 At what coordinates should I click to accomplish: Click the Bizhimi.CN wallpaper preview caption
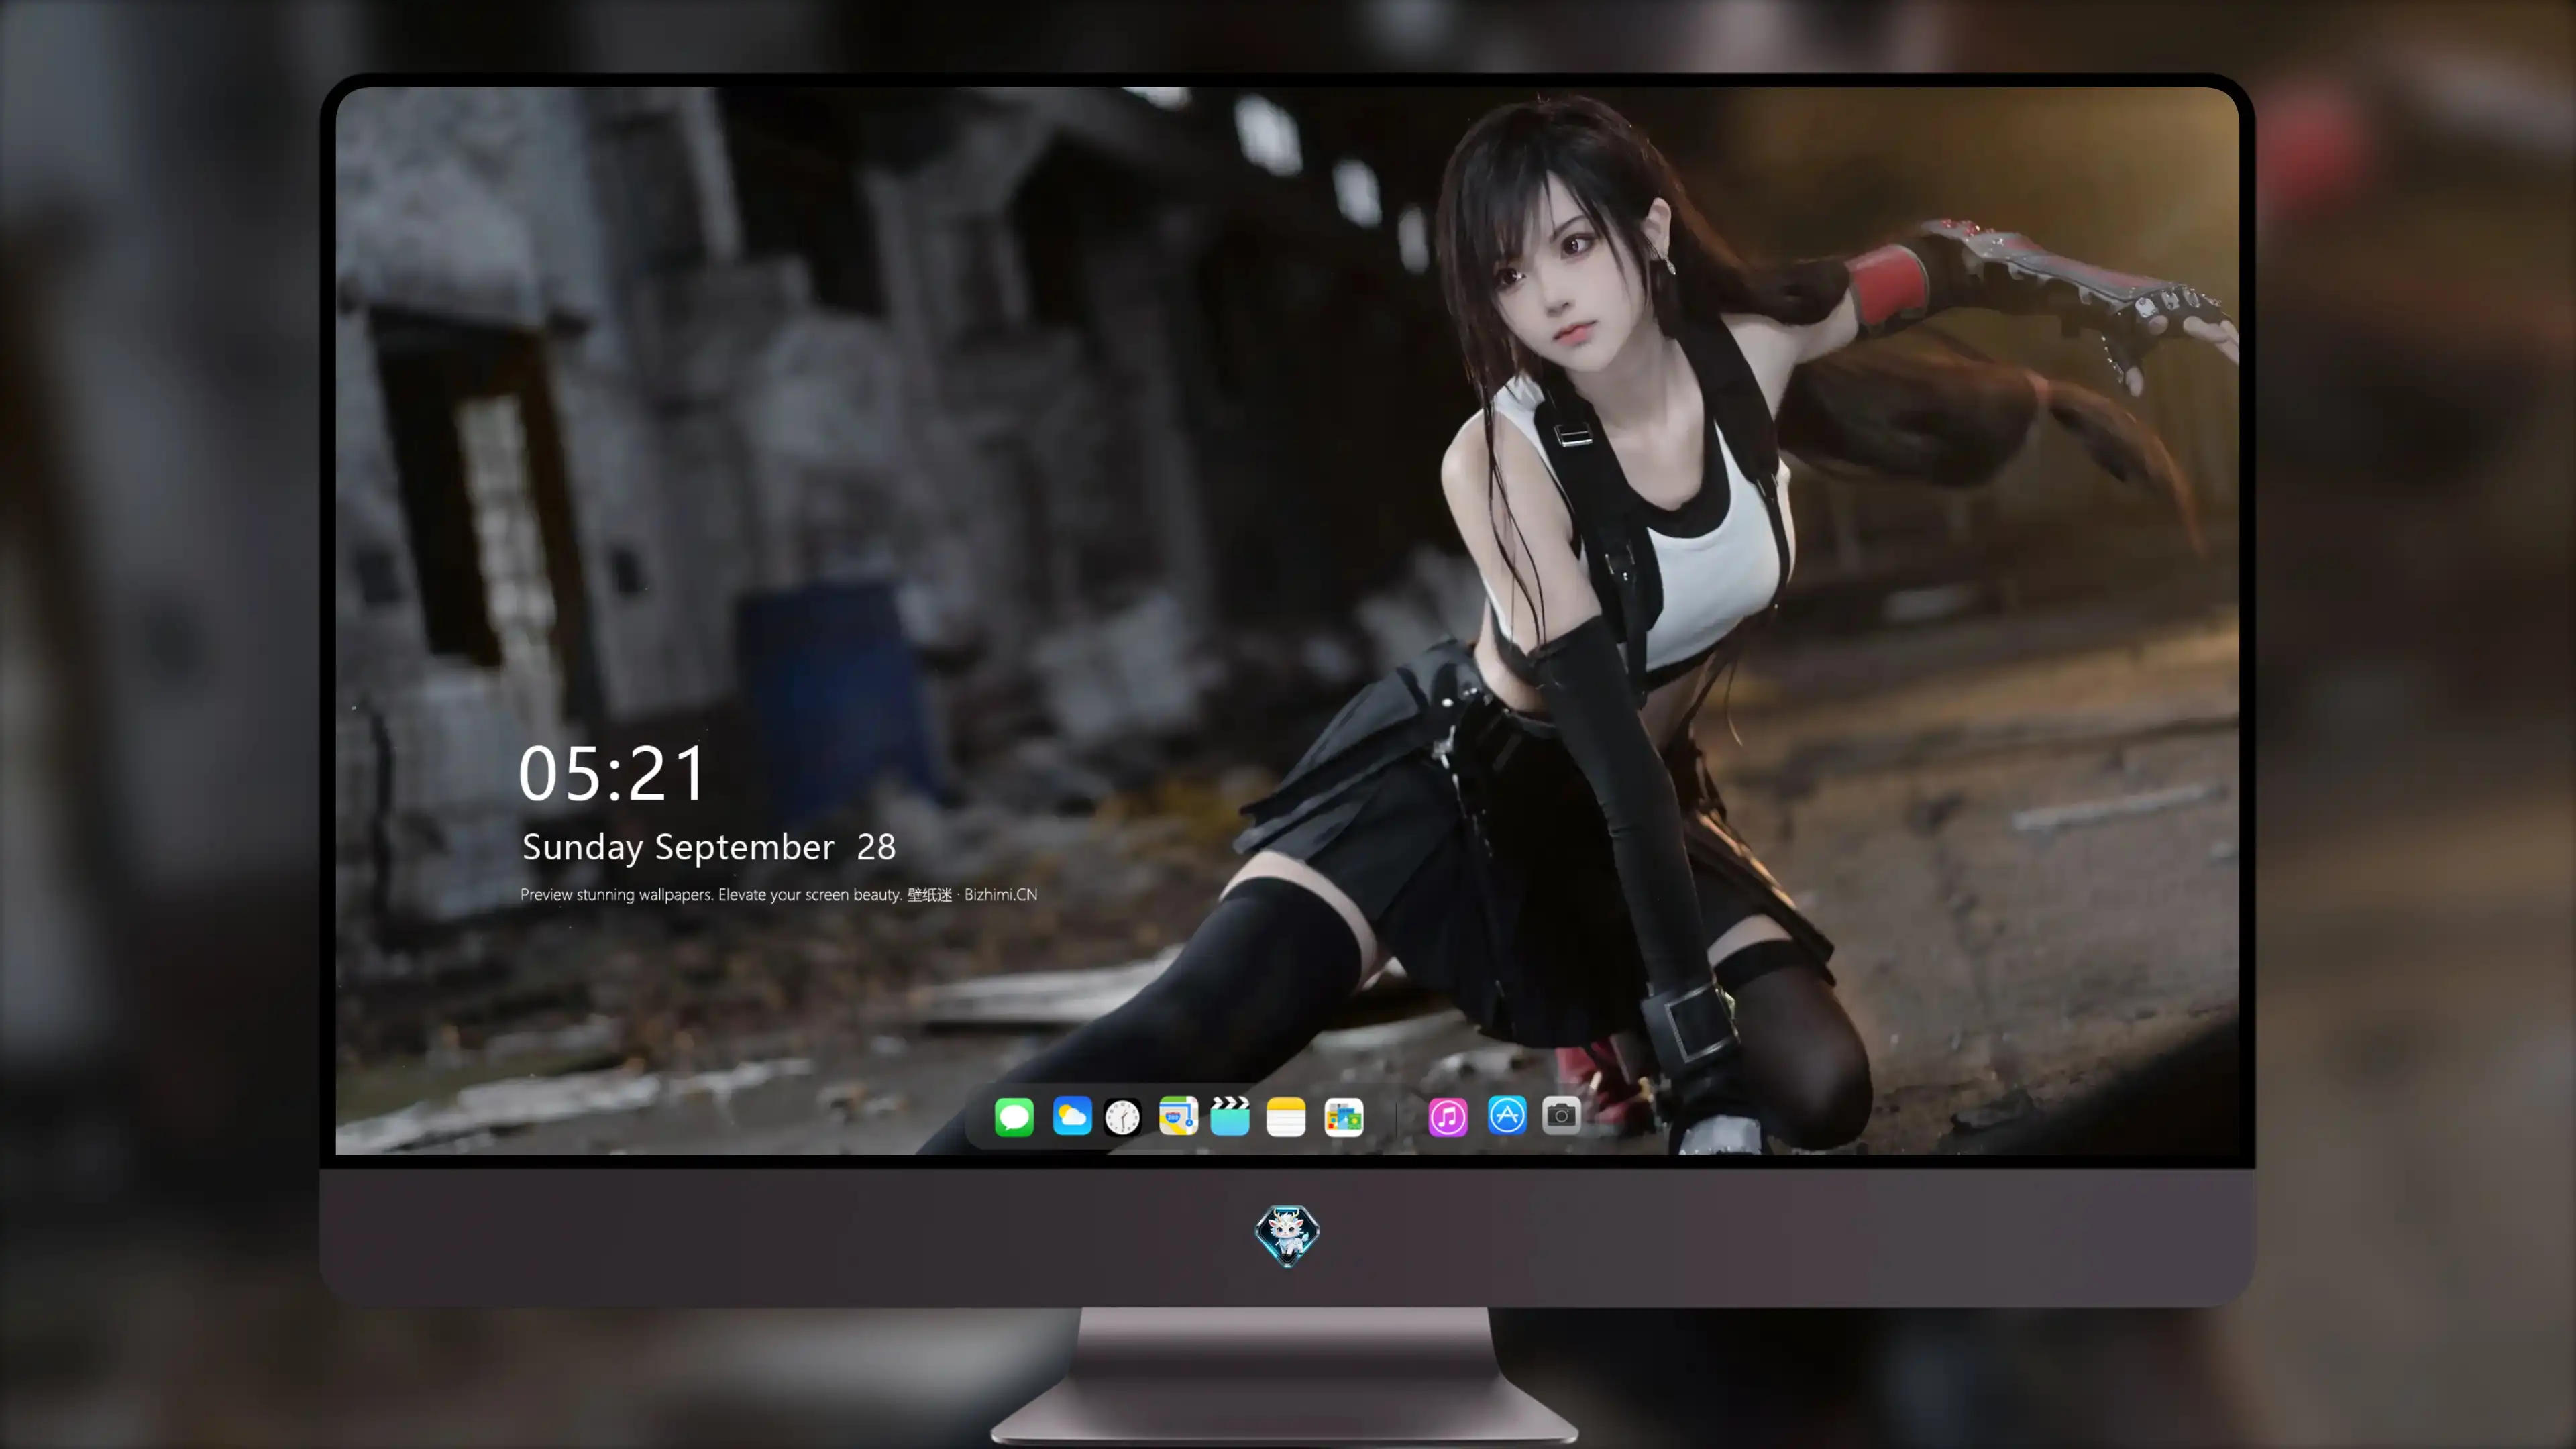click(x=779, y=895)
